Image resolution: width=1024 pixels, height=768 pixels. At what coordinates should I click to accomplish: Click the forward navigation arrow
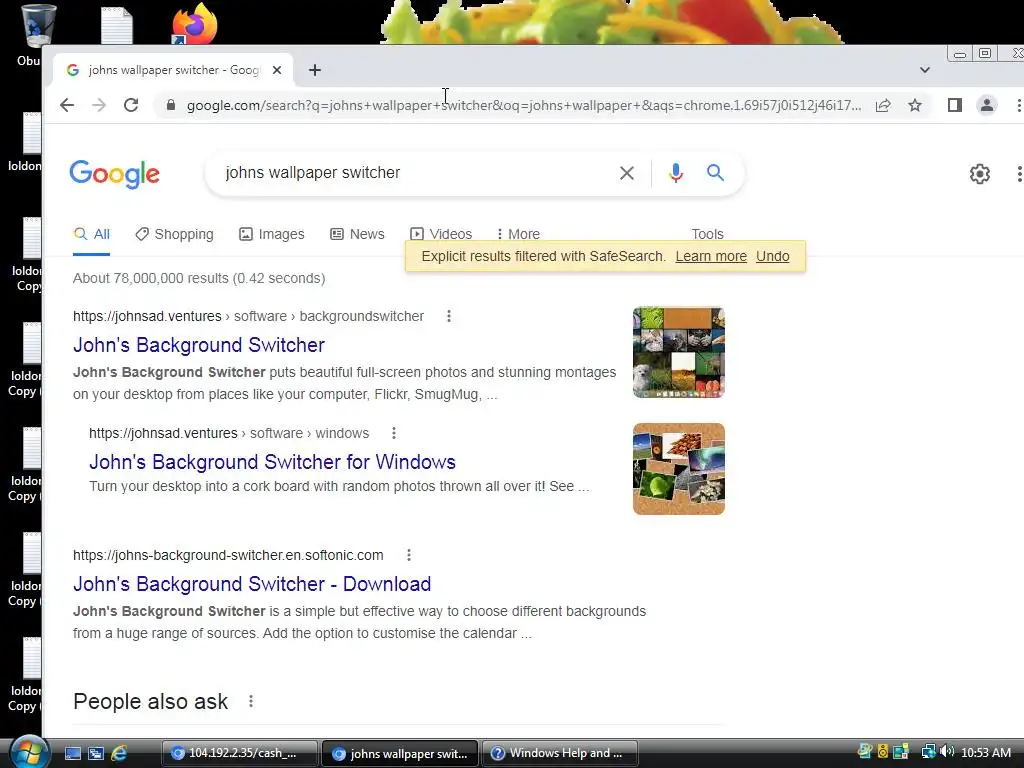[x=99, y=105]
